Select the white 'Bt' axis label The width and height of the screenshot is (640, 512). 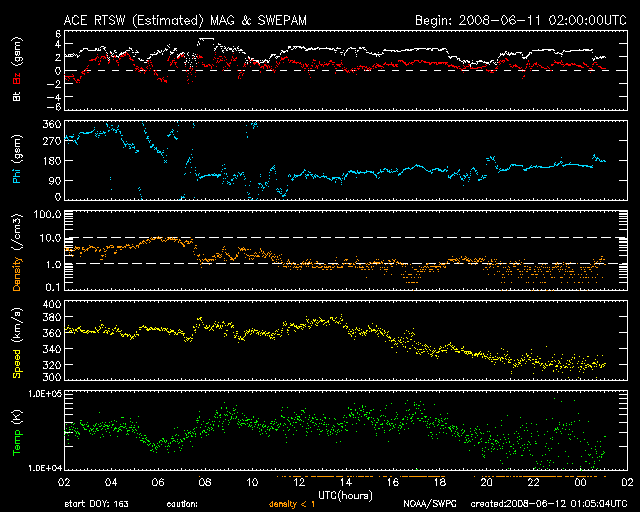pos(17,96)
